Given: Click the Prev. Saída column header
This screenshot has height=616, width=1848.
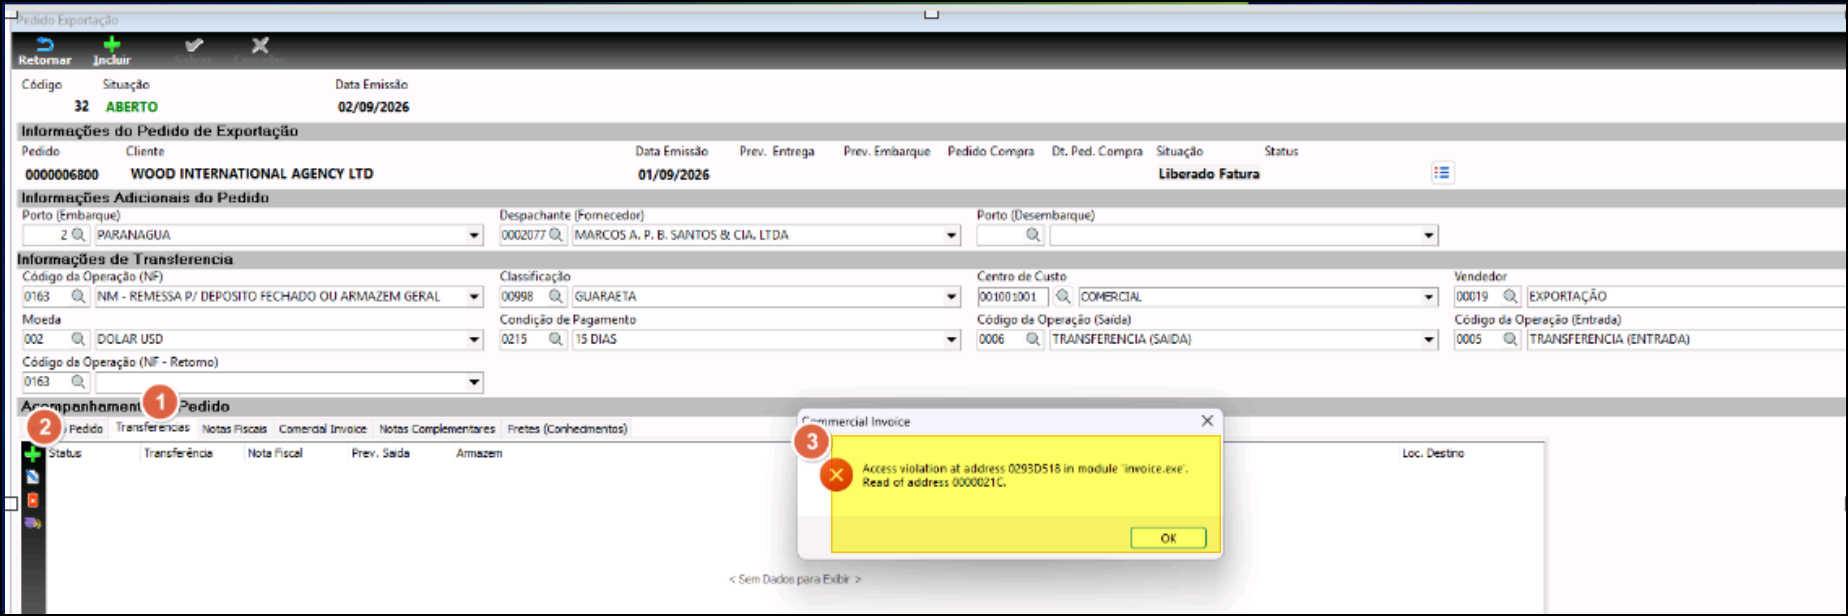Looking at the screenshot, I should coord(380,454).
